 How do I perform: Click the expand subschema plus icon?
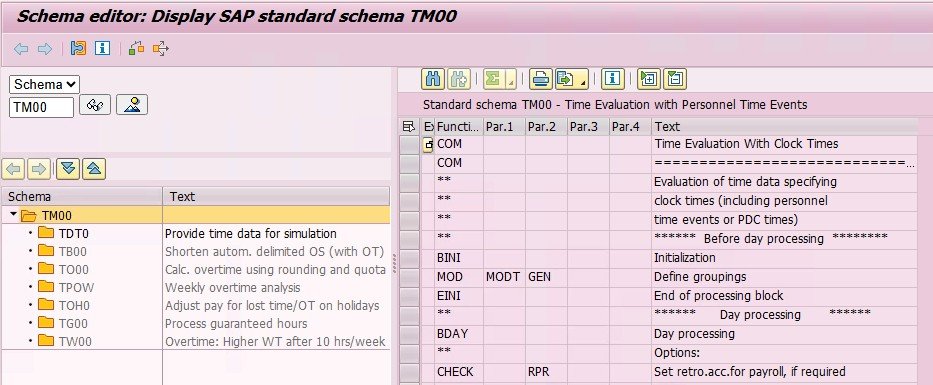(x=649, y=79)
